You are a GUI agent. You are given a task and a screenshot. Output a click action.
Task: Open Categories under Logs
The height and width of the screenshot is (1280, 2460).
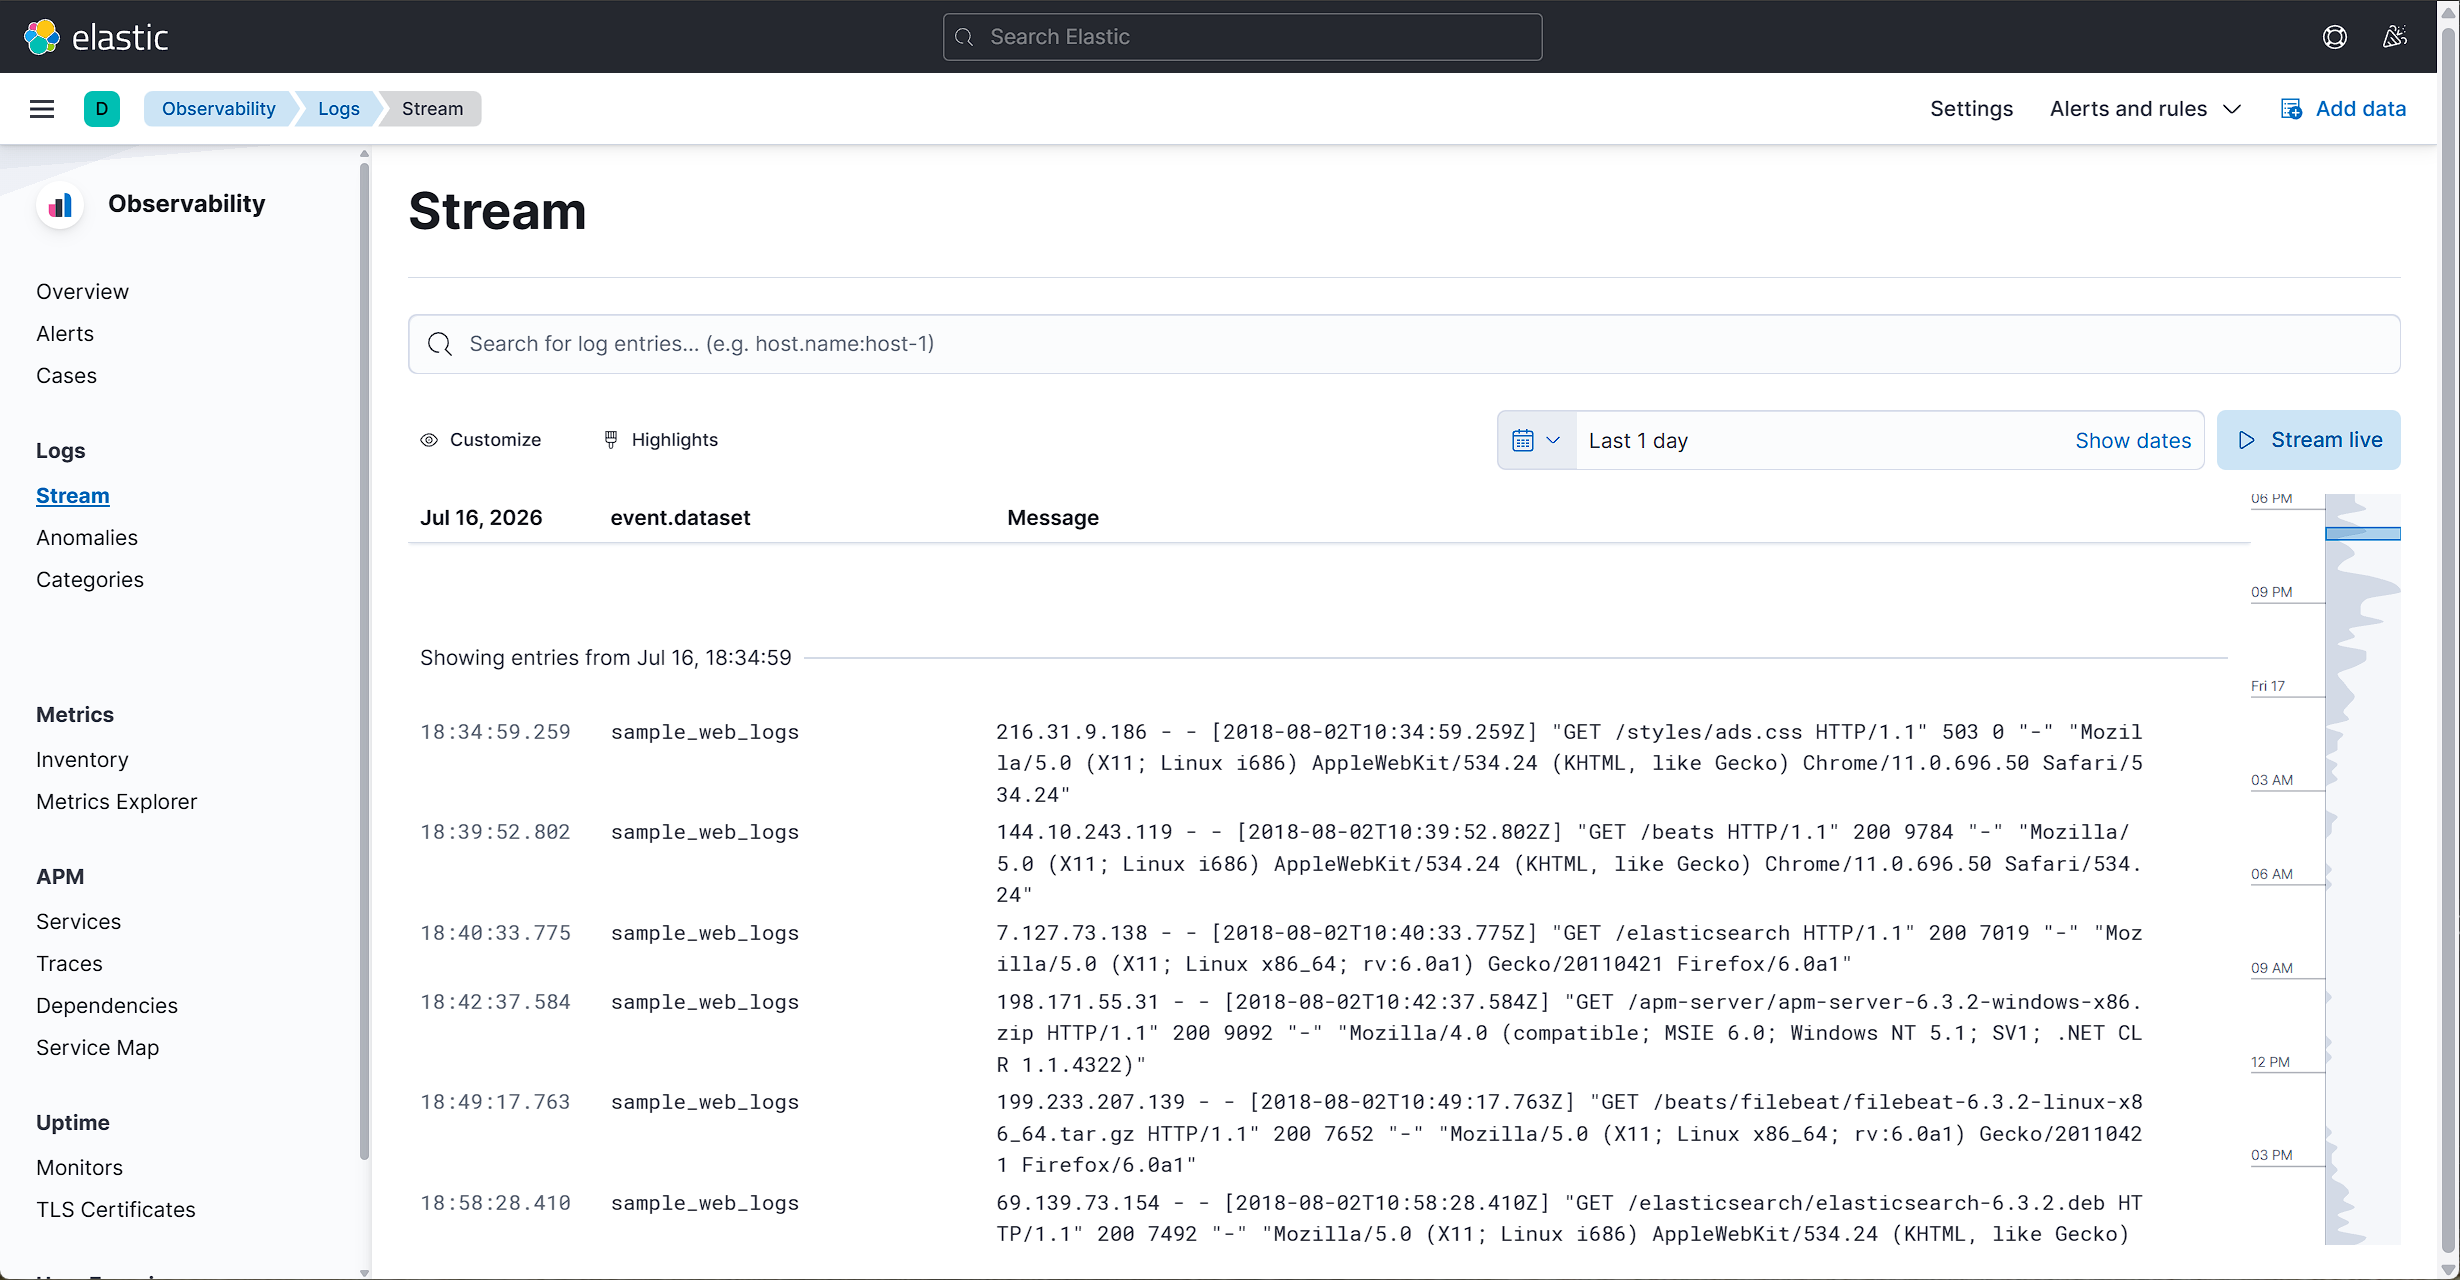click(x=90, y=580)
